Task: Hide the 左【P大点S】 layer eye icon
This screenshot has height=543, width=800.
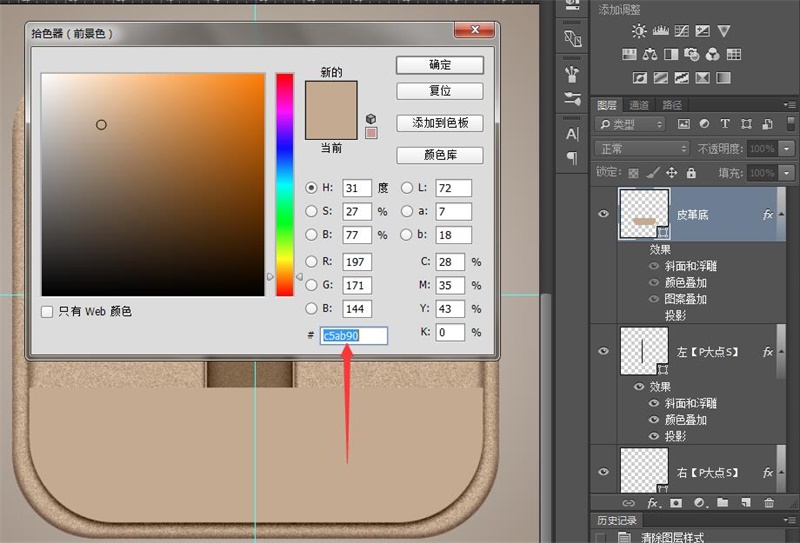Action: click(x=603, y=351)
